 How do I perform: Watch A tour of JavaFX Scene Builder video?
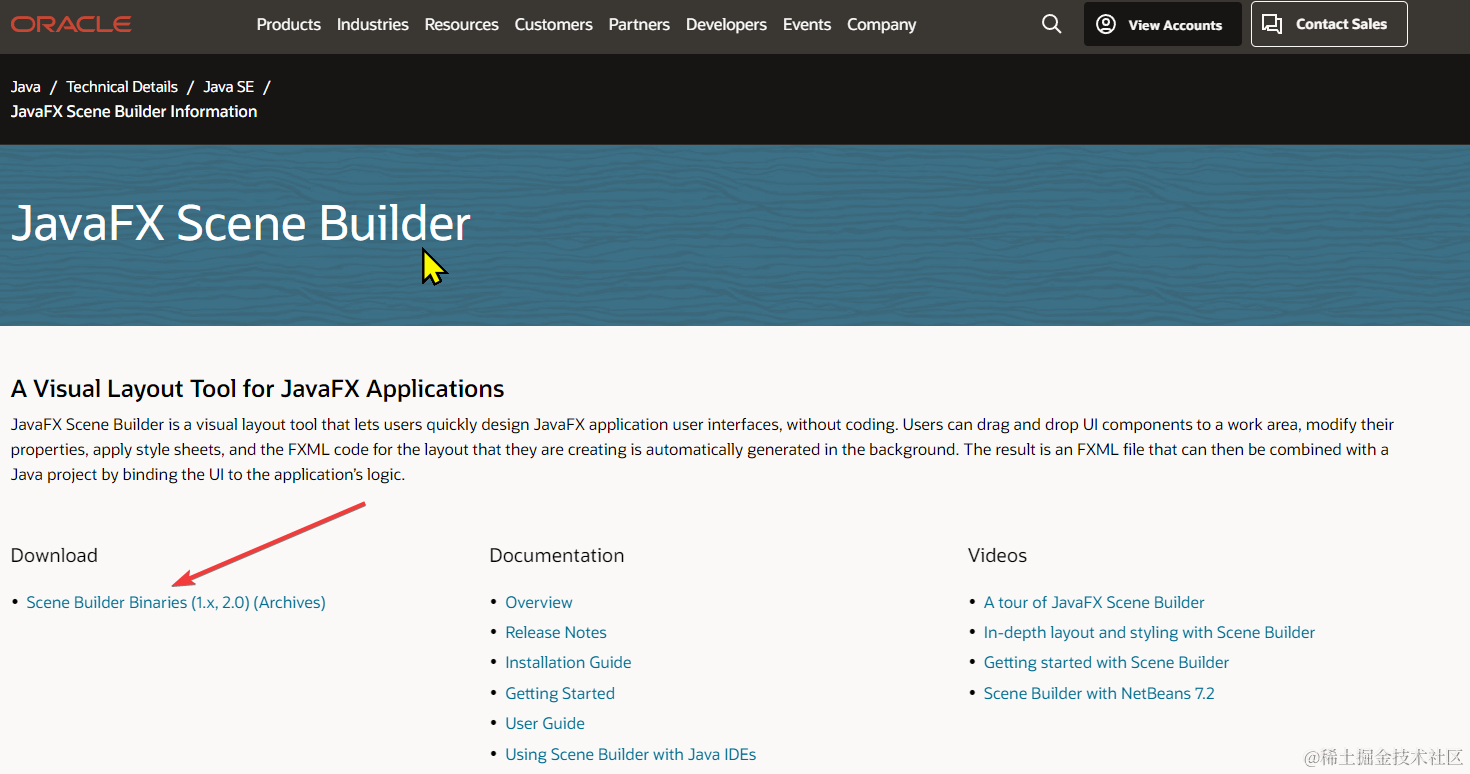pos(1094,602)
